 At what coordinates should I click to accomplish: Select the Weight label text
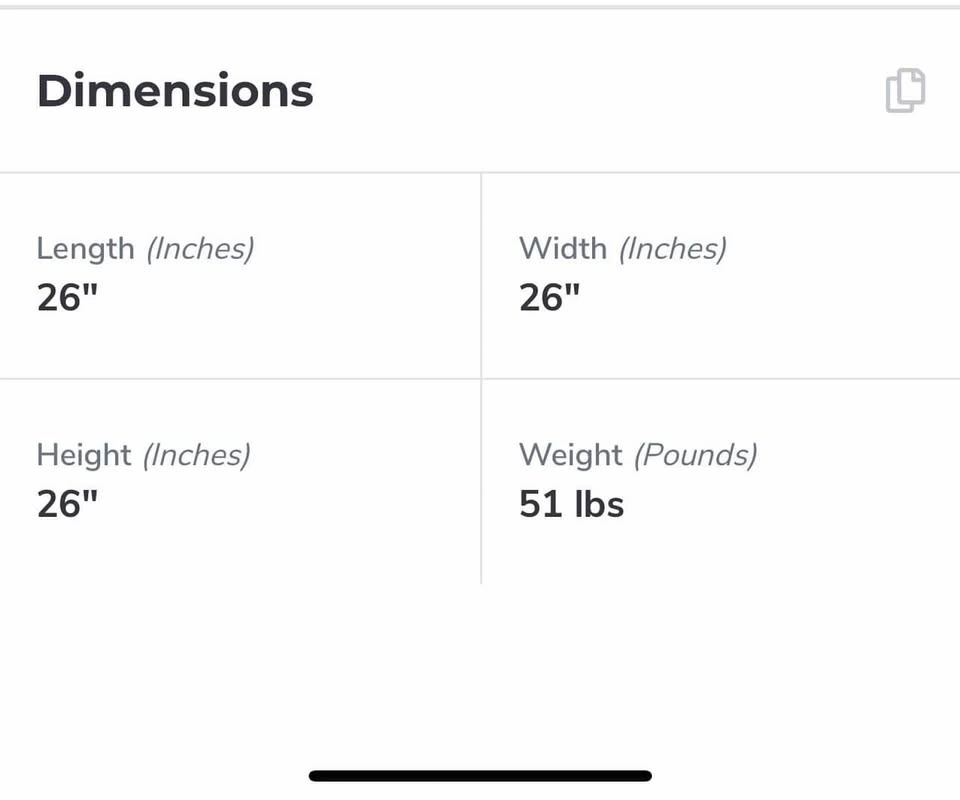570,455
